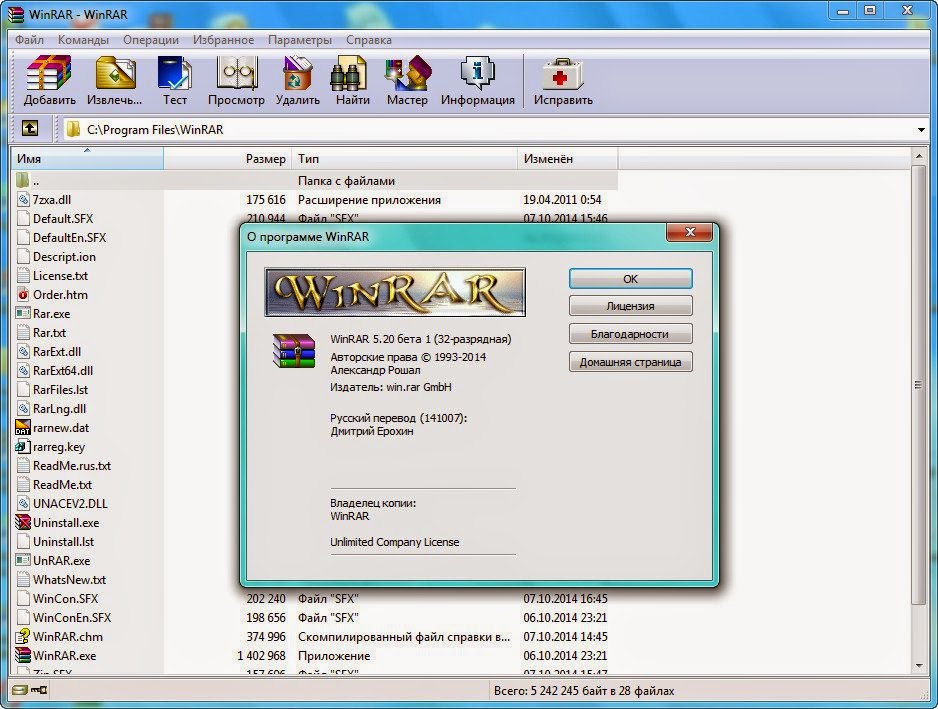The height and width of the screenshot is (709, 938).
Task: Select the 7zxa.dll file icon
Action: coord(23,199)
